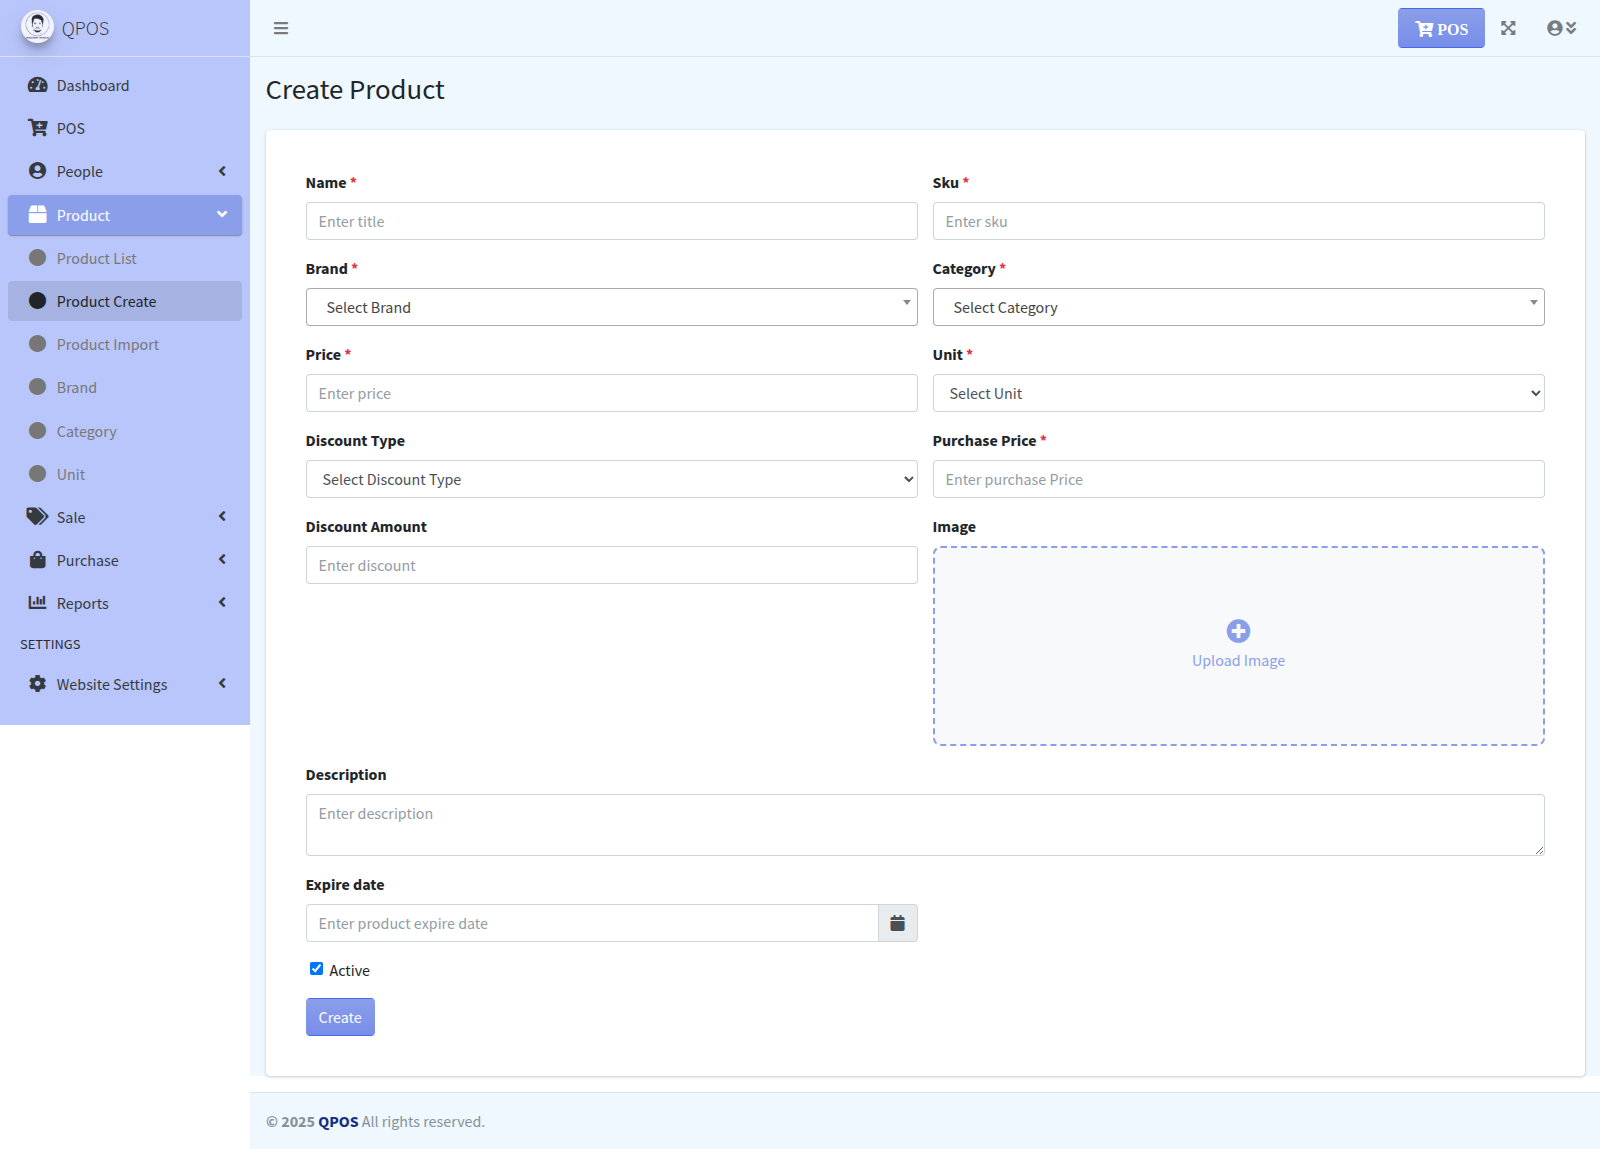1600x1149 pixels.
Task: Focus the Expire date input field
Action: (x=592, y=923)
